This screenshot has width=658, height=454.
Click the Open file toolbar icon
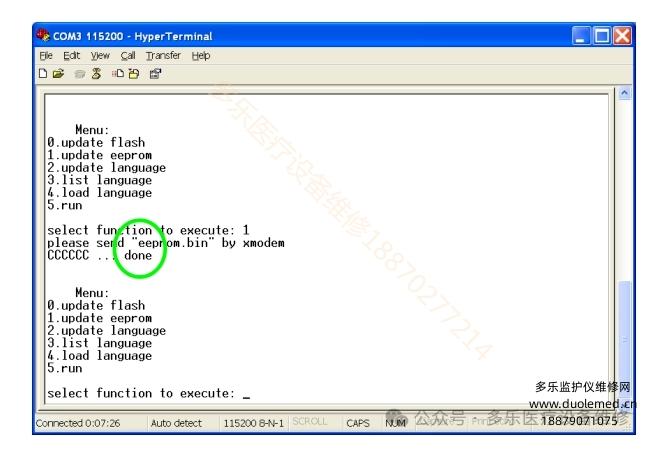point(56,73)
